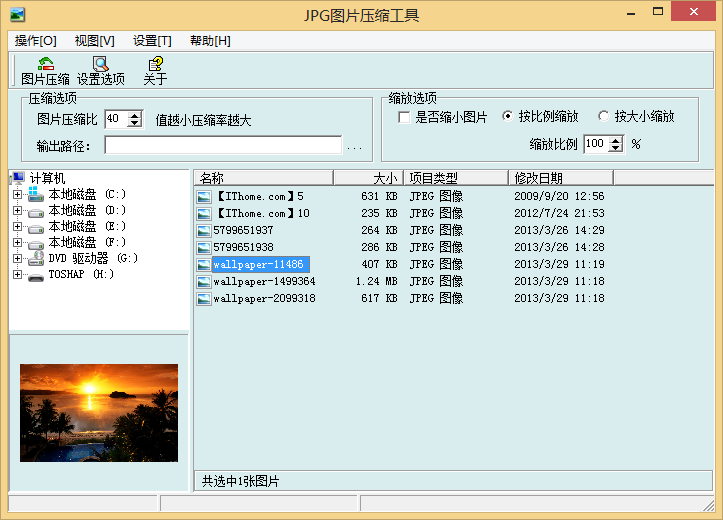
Task: Click the 本地磁盘 (D:) drive icon
Action: [x=36, y=213]
